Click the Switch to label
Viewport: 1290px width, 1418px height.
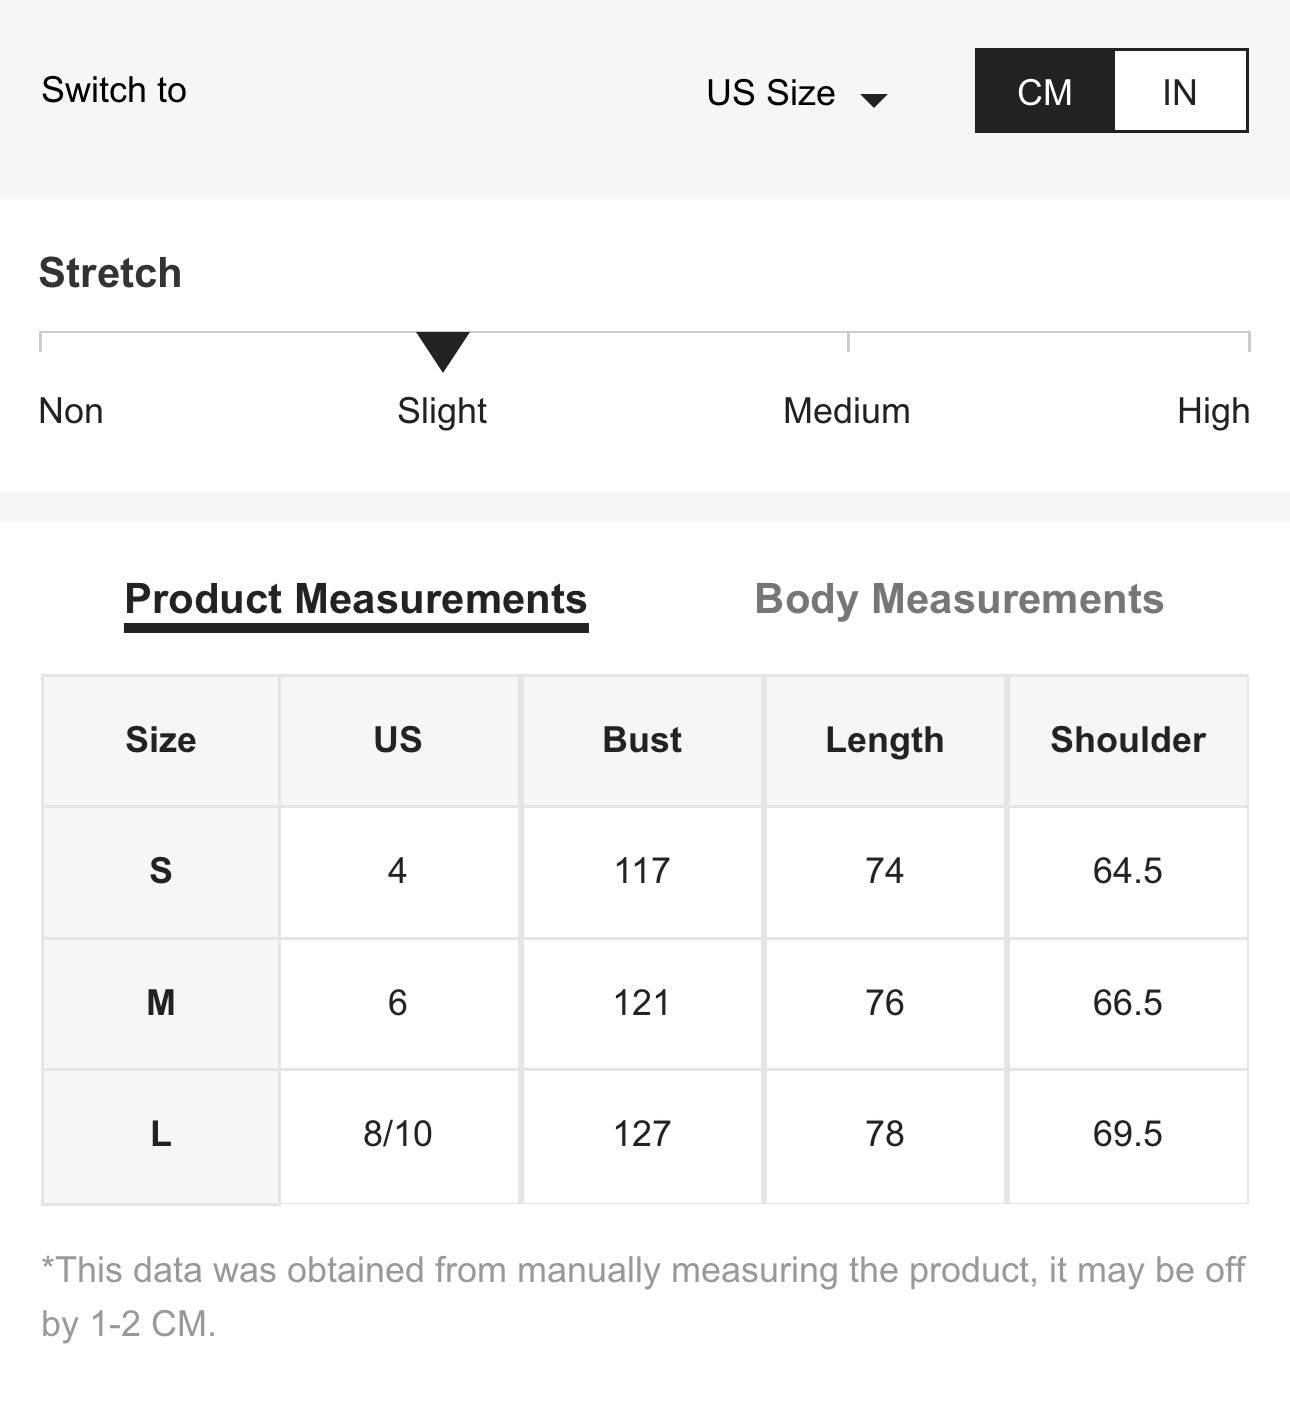114,90
